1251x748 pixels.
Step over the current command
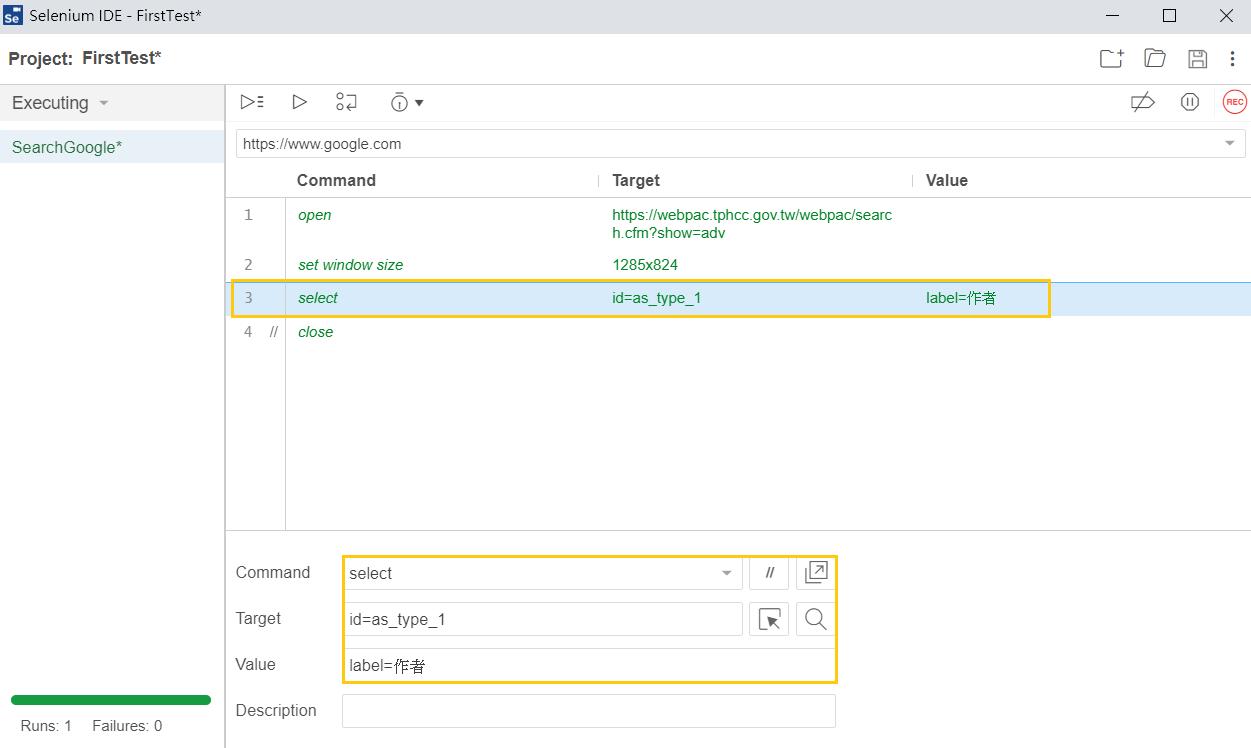pos(346,102)
